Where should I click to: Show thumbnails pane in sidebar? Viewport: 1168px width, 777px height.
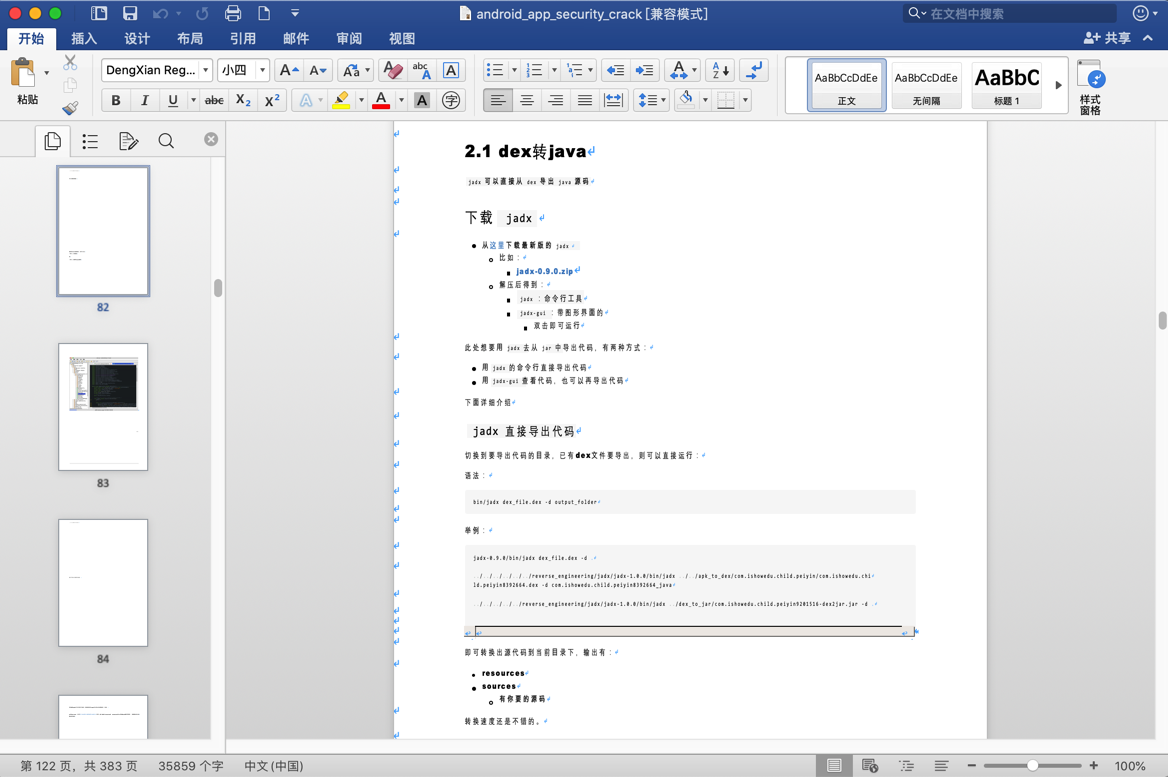pos(52,141)
